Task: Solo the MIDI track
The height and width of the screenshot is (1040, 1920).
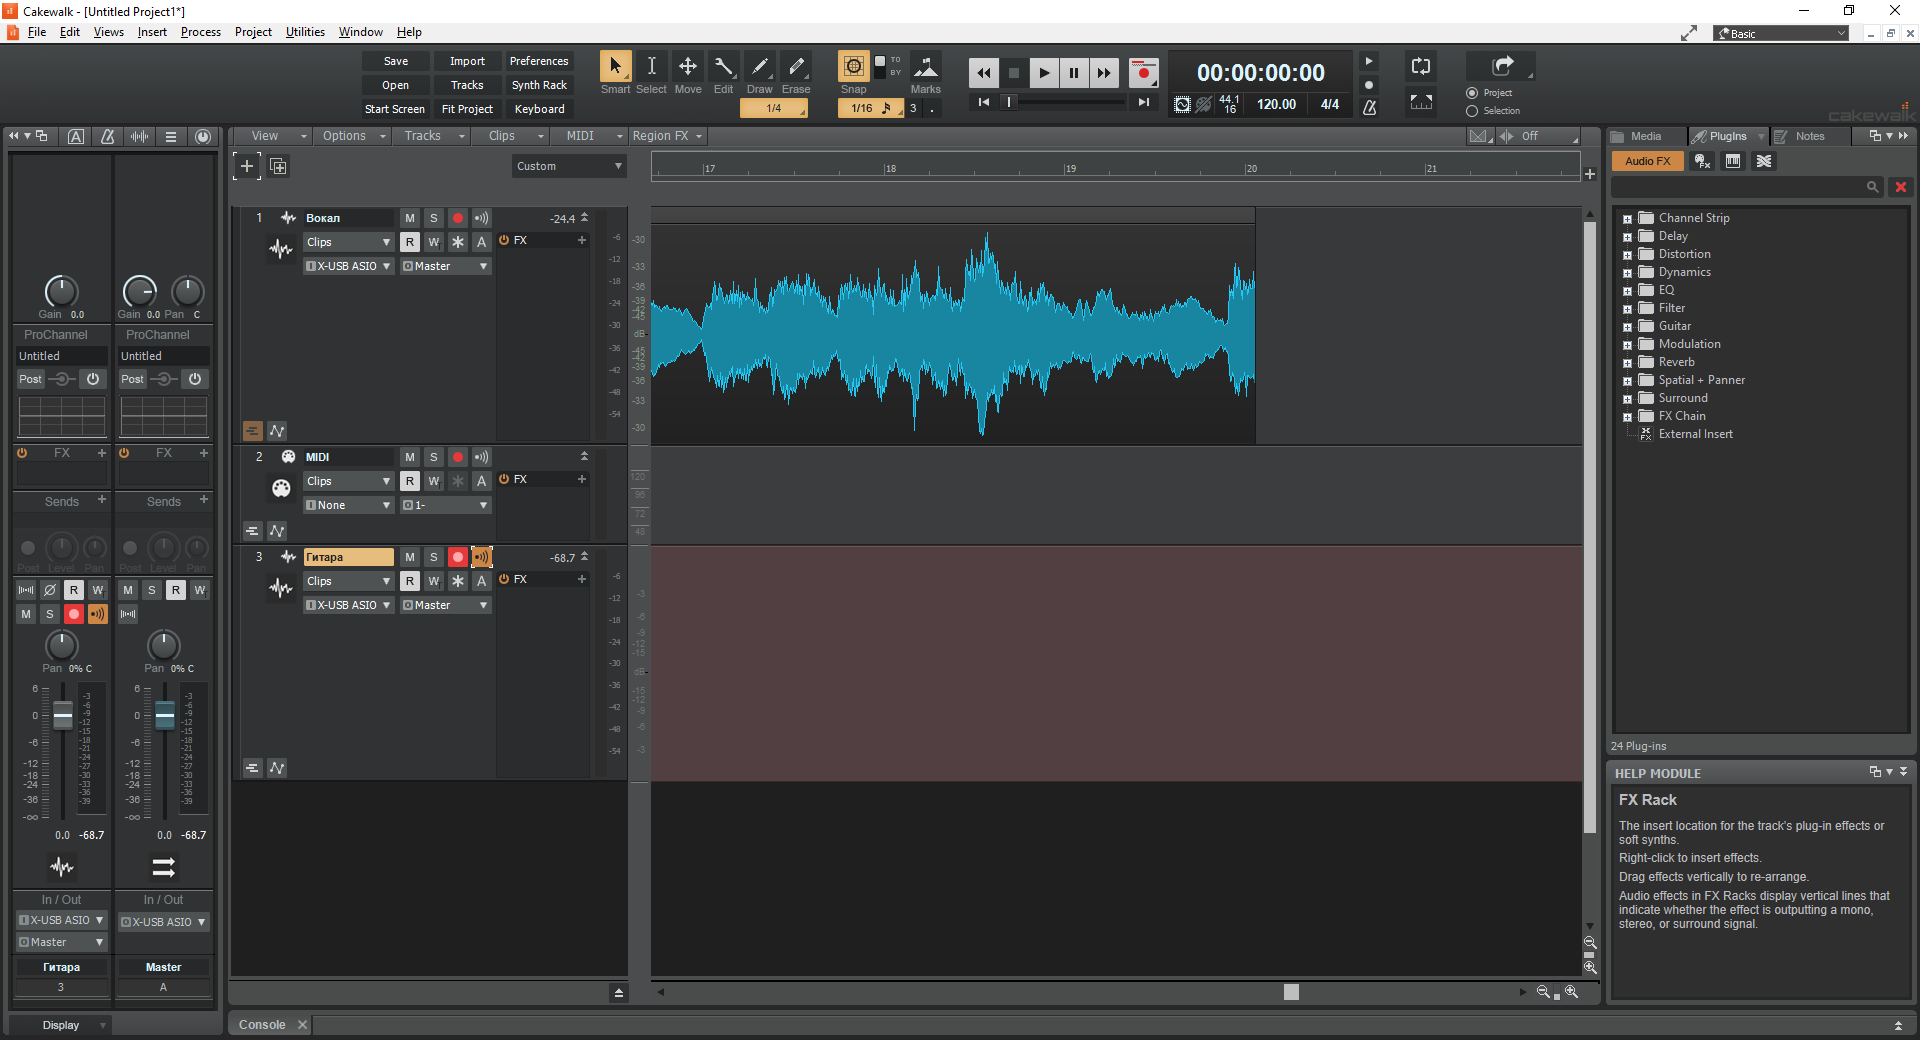Action: 434,457
